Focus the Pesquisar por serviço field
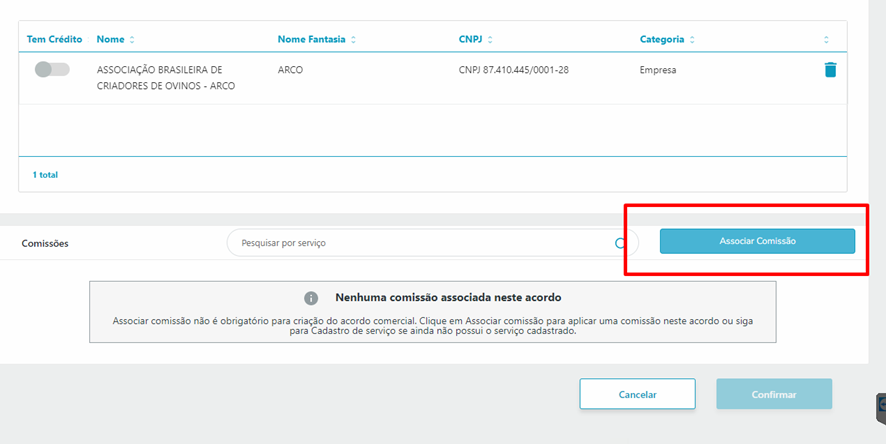 432,243
